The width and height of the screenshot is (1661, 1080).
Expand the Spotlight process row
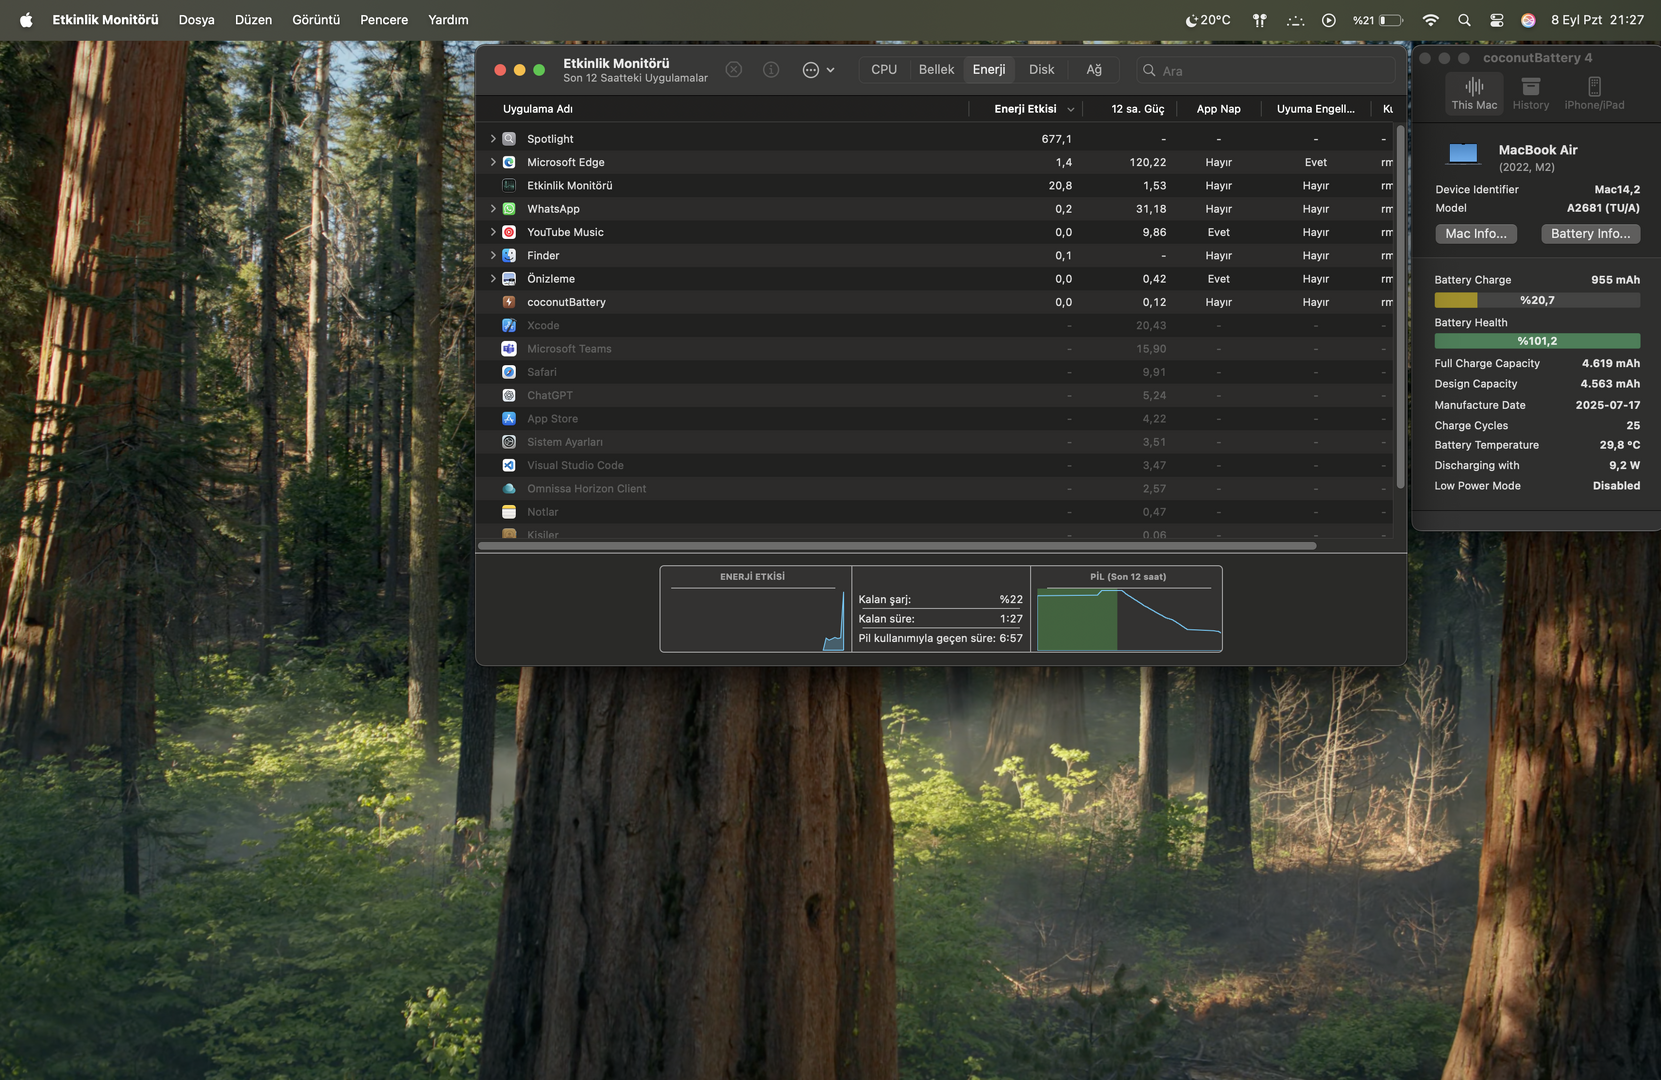click(x=493, y=139)
